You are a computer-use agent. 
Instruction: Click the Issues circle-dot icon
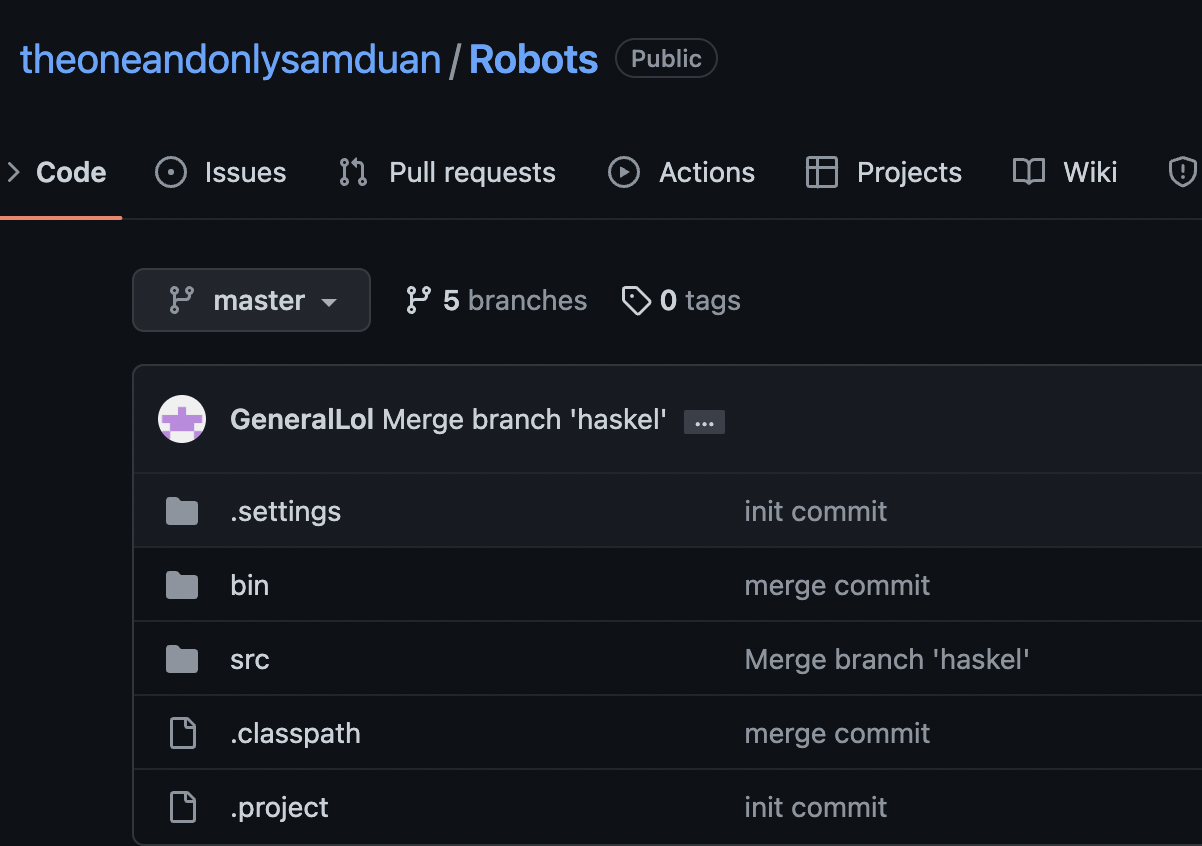pyautogui.click(x=171, y=173)
